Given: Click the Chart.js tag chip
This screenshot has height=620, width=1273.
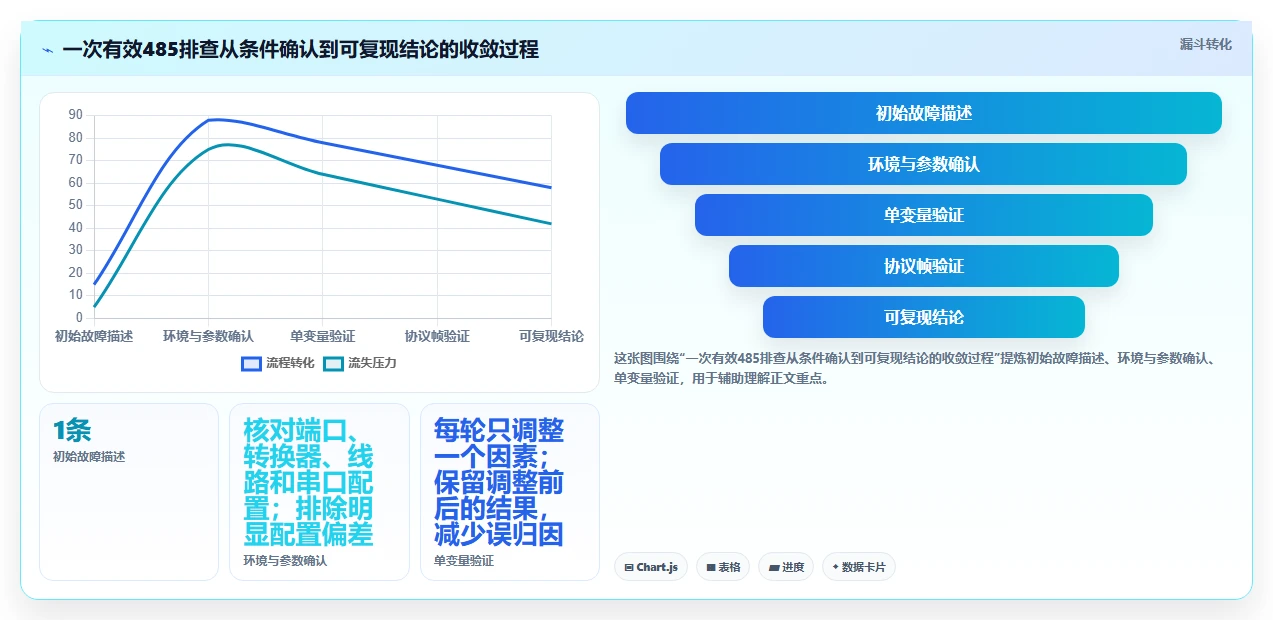Looking at the screenshot, I should point(651,567).
